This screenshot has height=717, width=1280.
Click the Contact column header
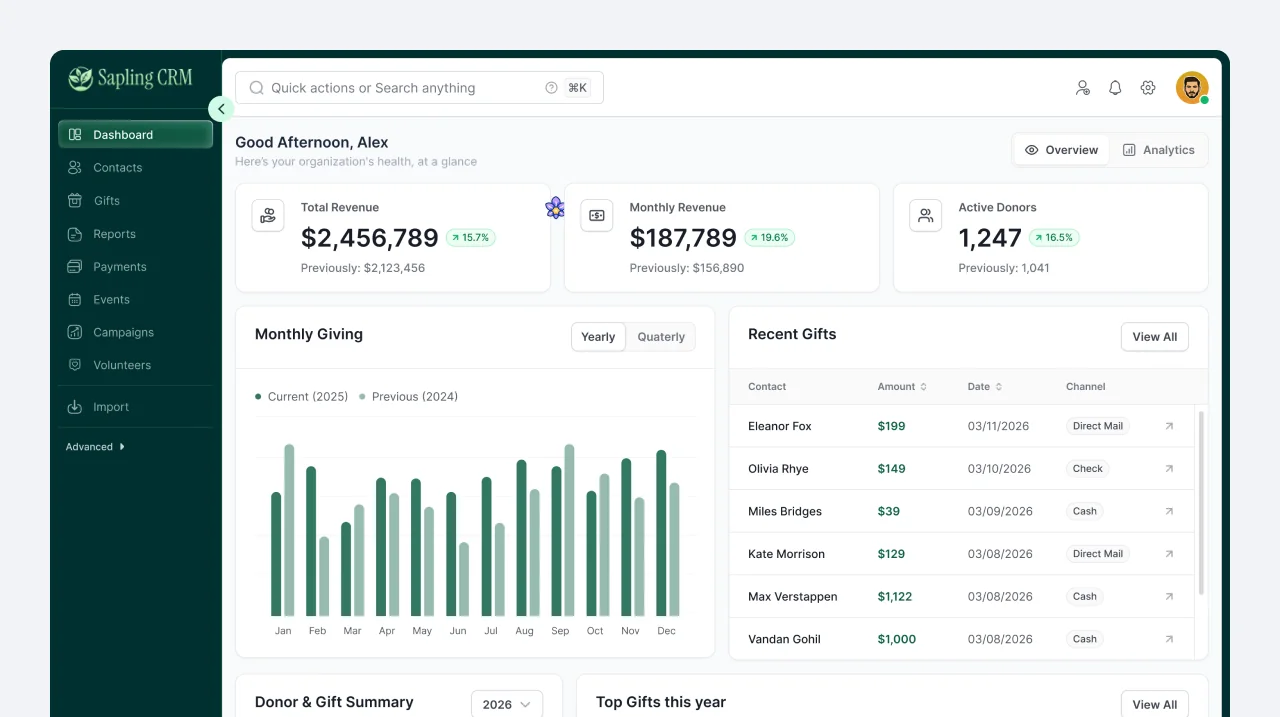click(x=767, y=387)
